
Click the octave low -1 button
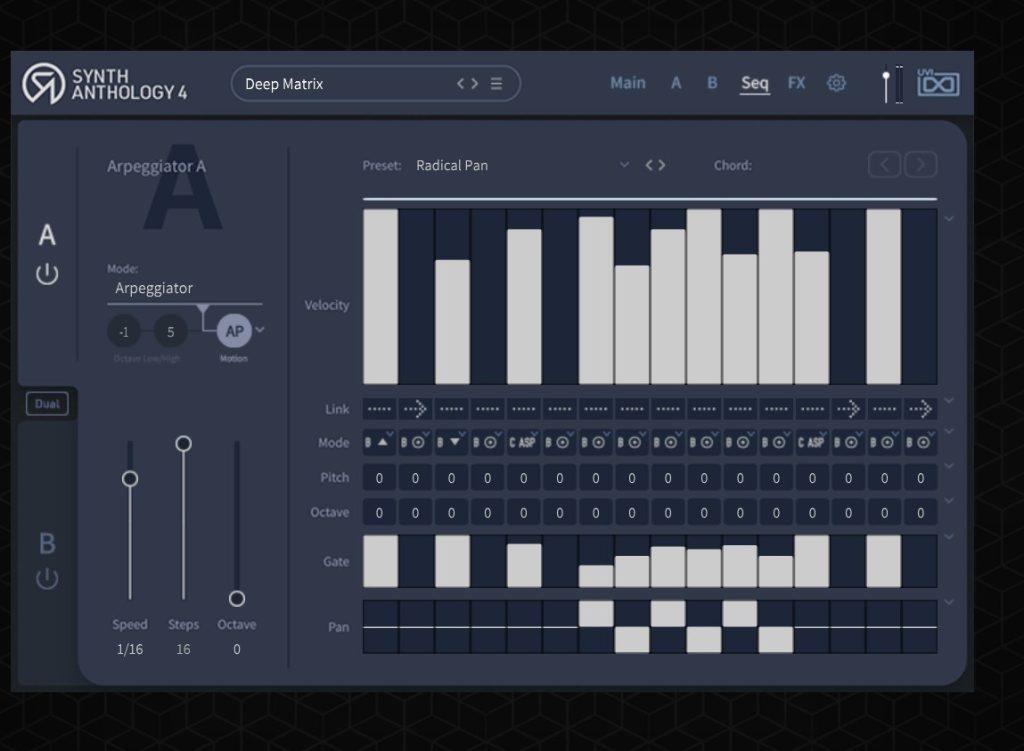pos(124,331)
